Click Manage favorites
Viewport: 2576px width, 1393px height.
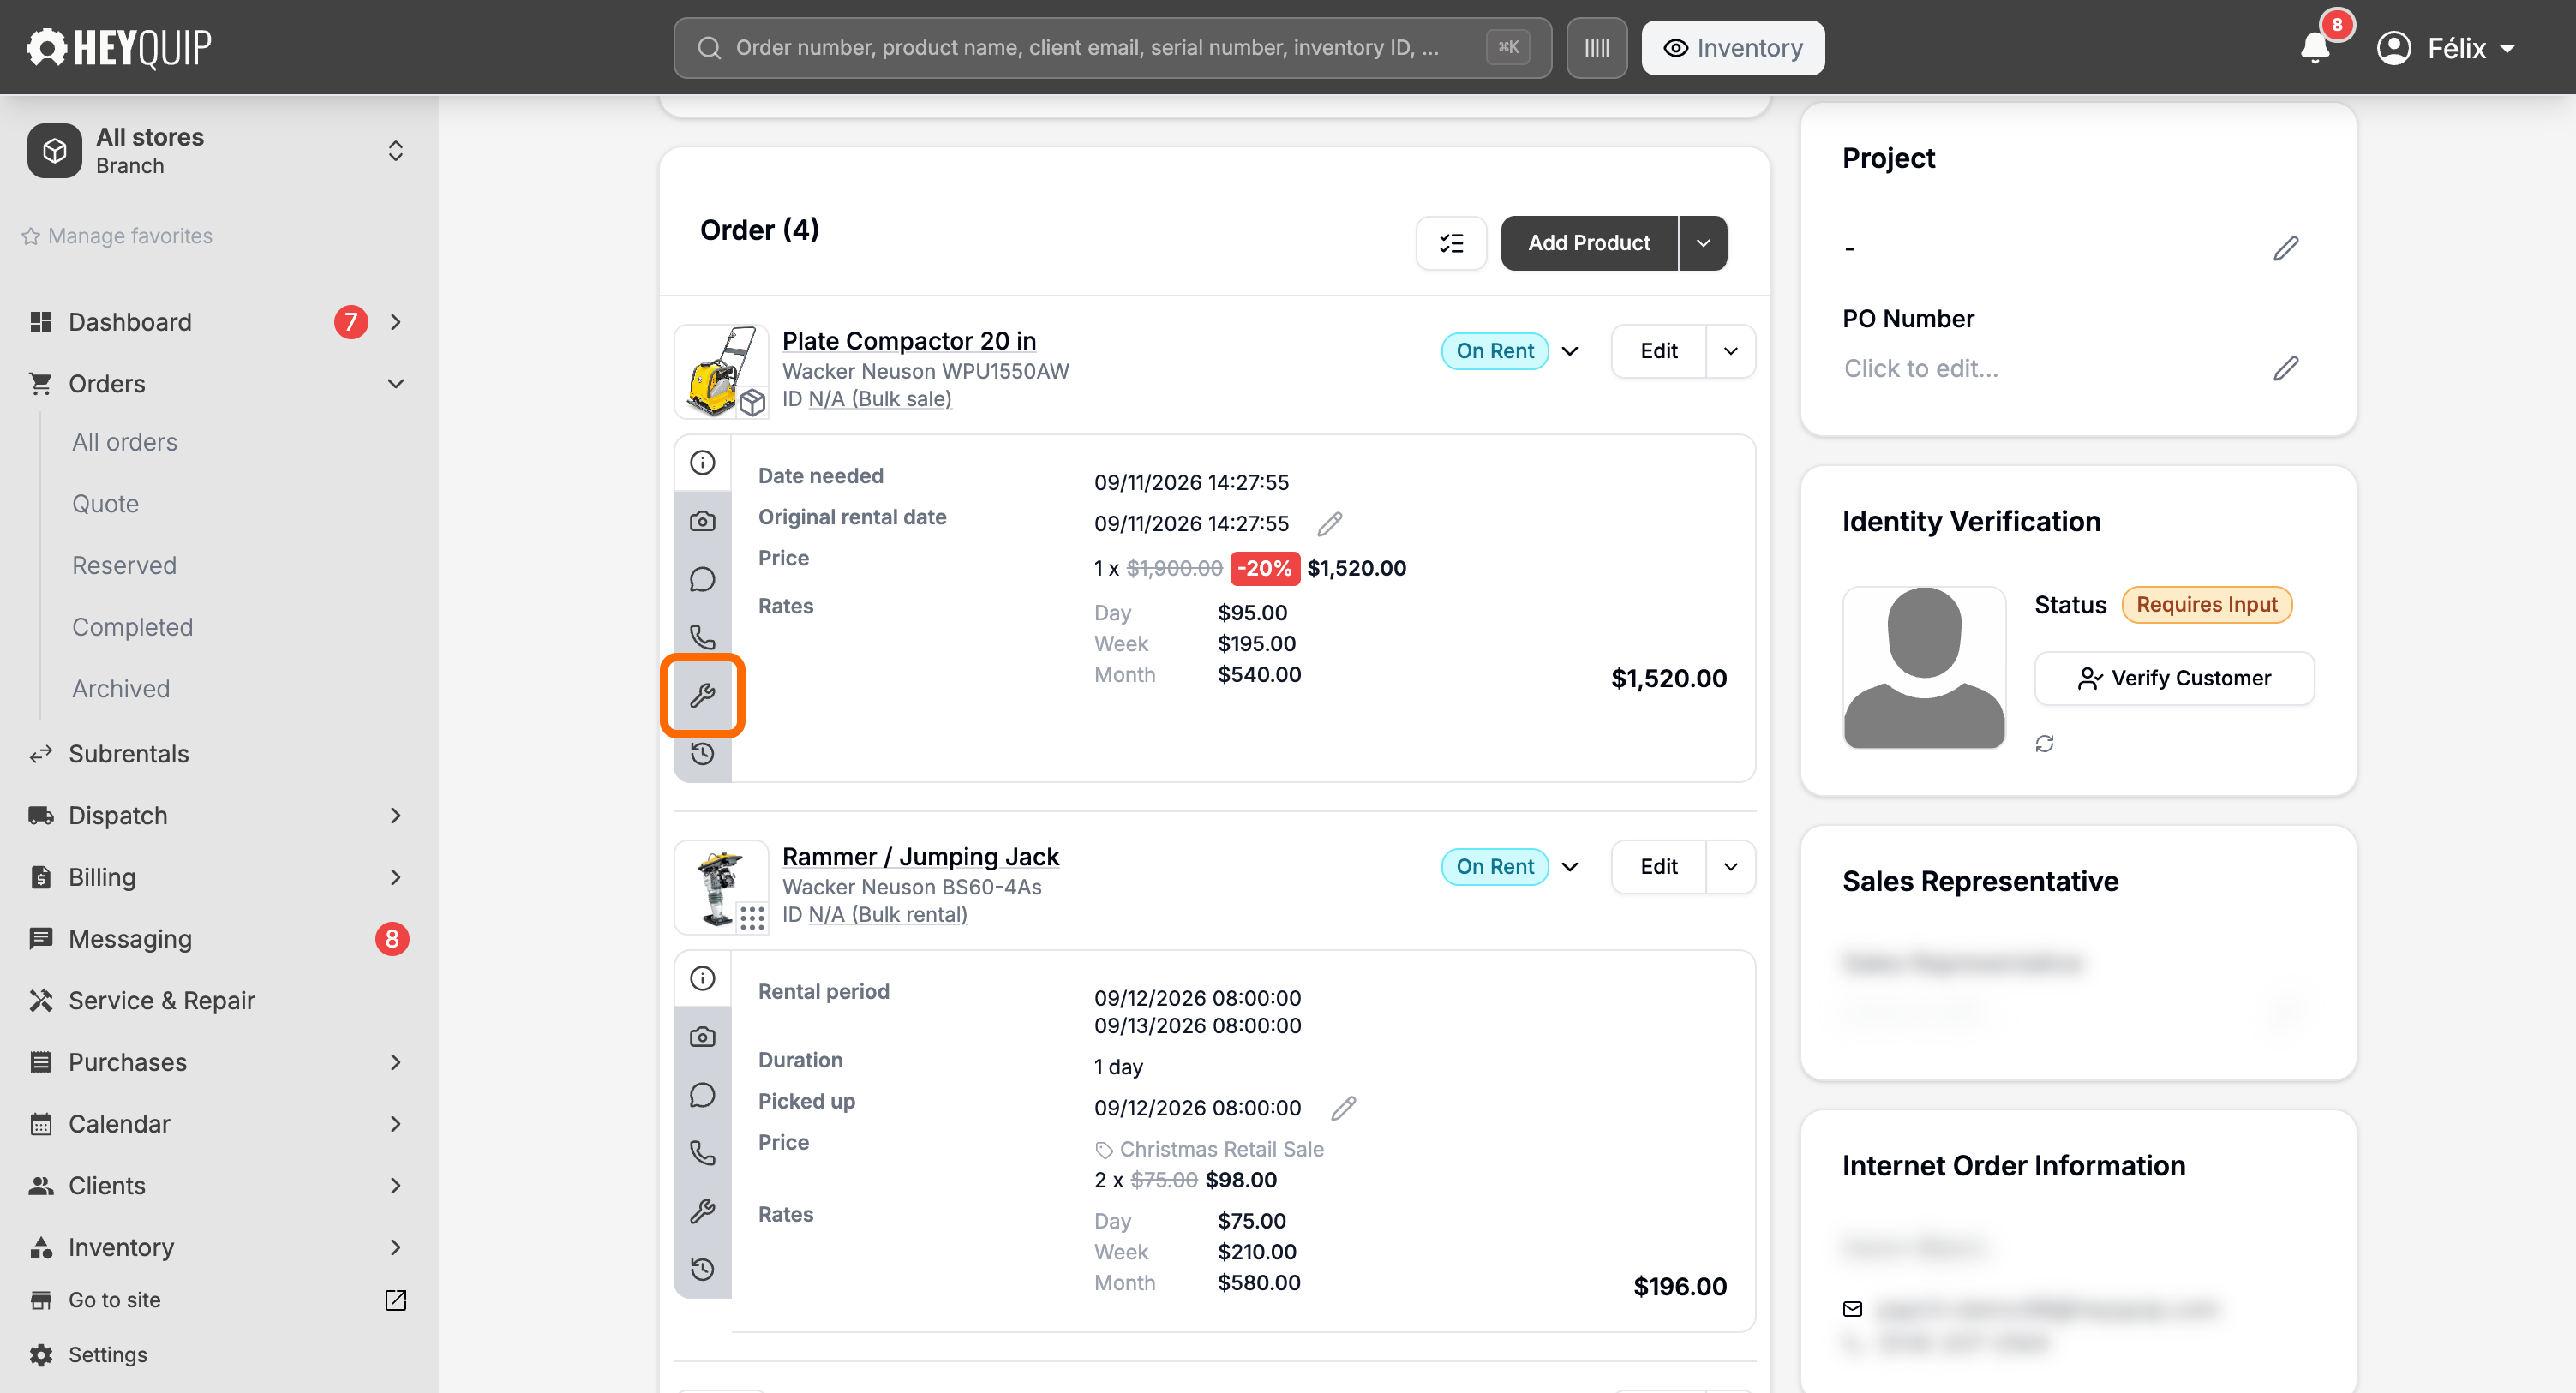117,236
